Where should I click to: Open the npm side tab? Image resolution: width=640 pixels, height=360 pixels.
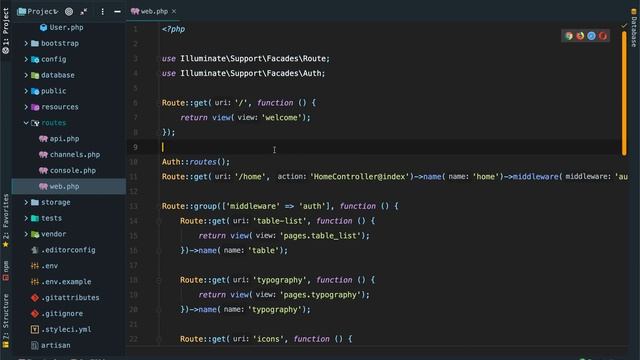(6, 271)
